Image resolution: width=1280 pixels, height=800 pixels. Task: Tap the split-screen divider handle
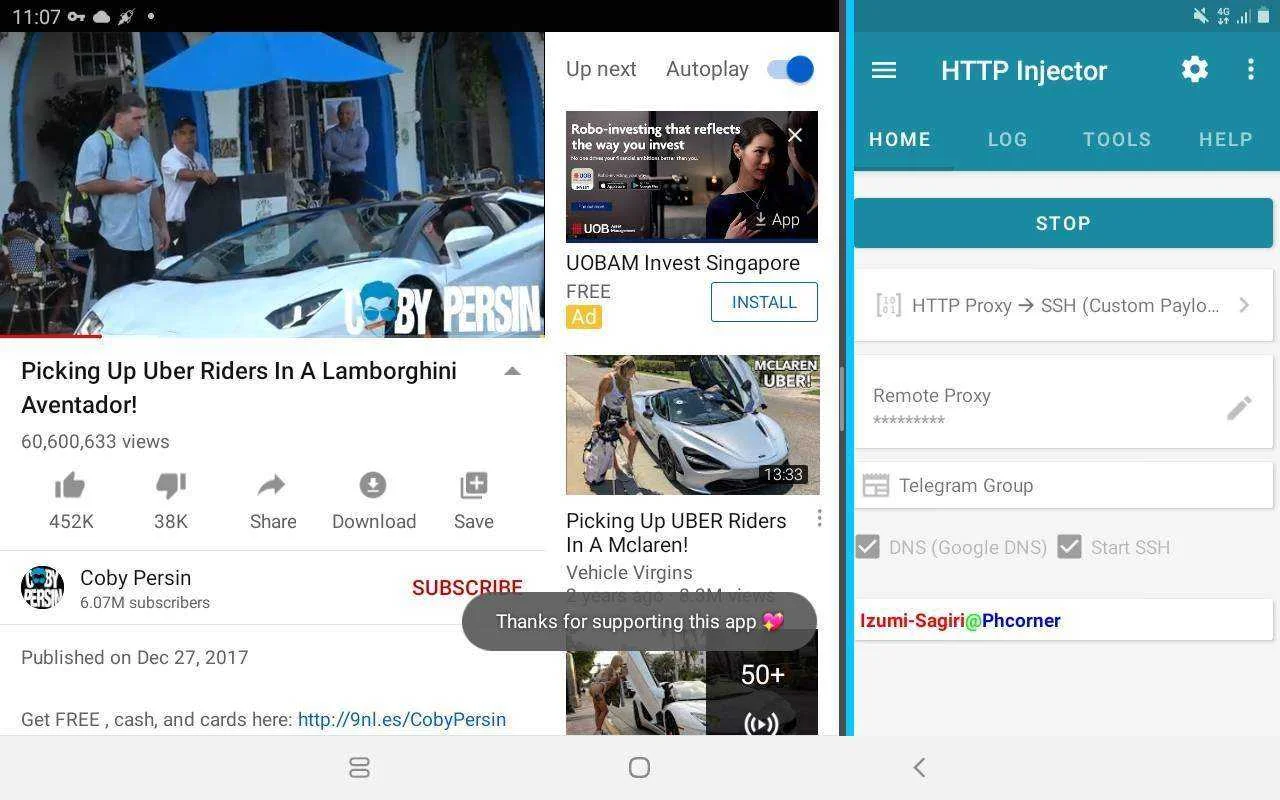click(x=842, y=400)
